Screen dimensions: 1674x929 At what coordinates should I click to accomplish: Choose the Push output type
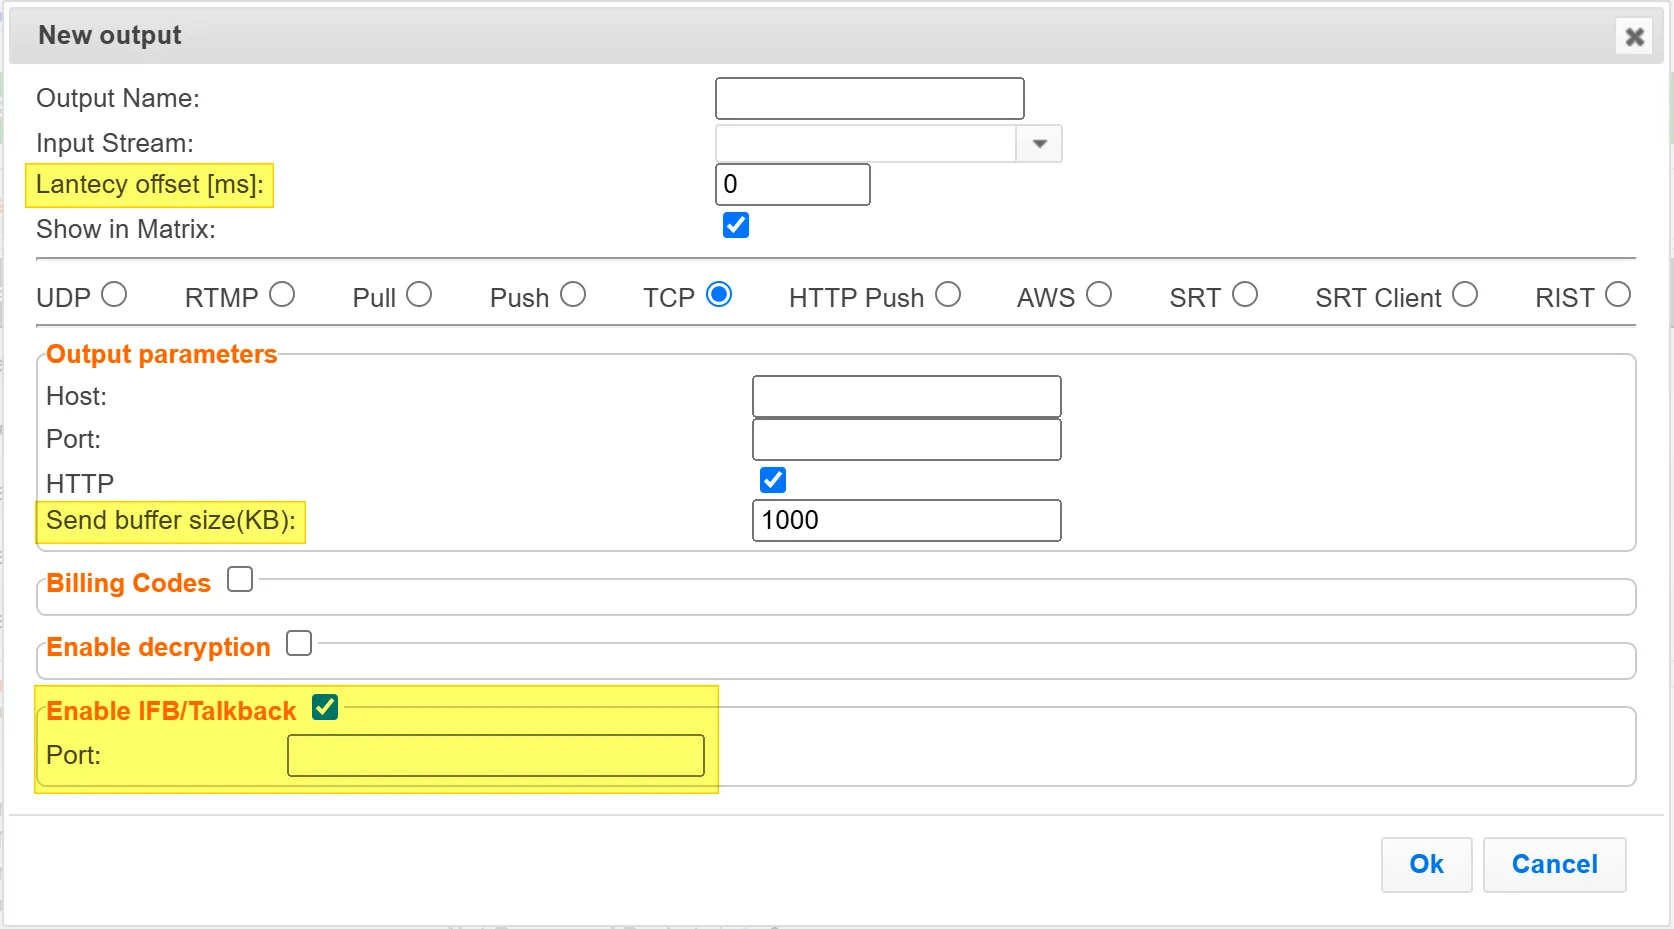coord(573,295)
